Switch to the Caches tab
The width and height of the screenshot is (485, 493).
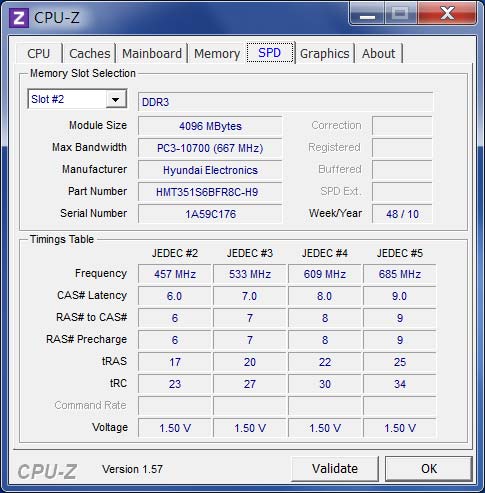pos(90,53)
